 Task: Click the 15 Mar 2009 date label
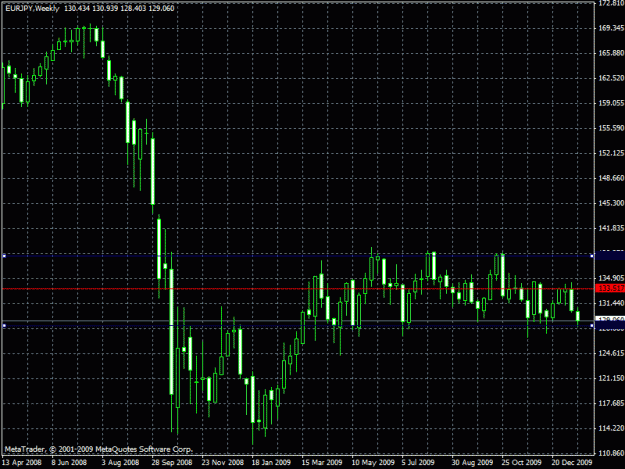pyautogui.click(x=322, y=463)
